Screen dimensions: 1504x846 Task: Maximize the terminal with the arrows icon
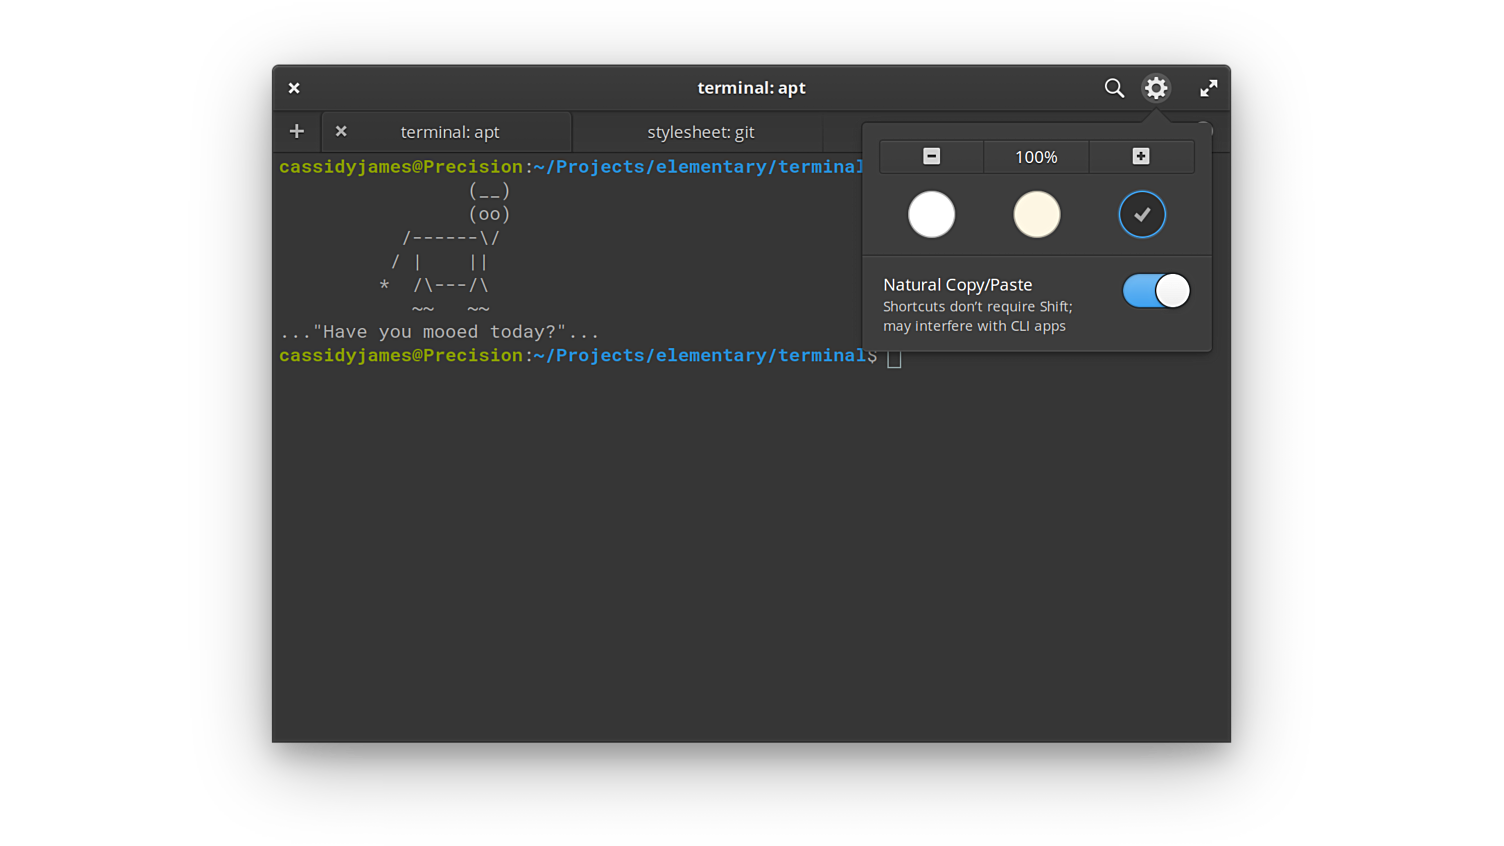[1208, 88]
